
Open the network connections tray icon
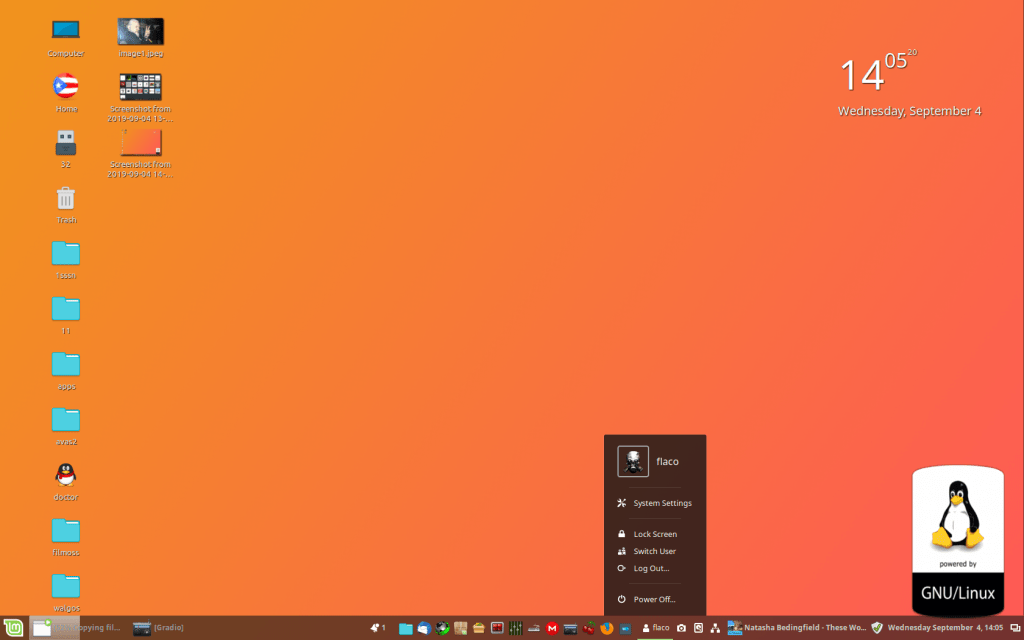715,628
